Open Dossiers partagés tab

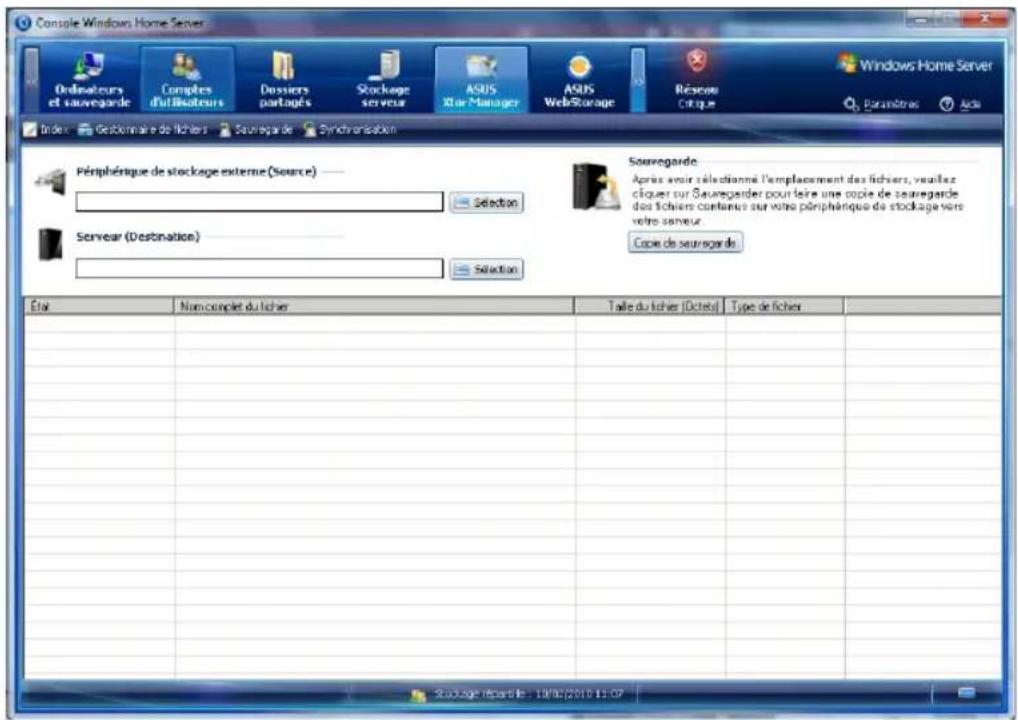pos(284,80)
